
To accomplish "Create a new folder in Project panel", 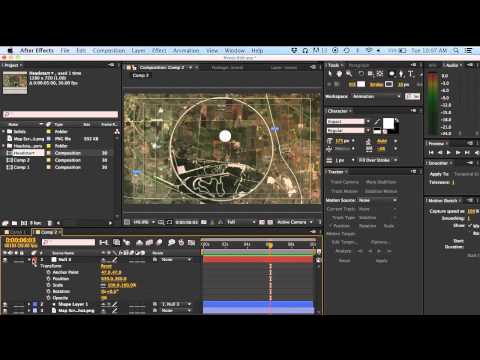I will click(14, 223).
